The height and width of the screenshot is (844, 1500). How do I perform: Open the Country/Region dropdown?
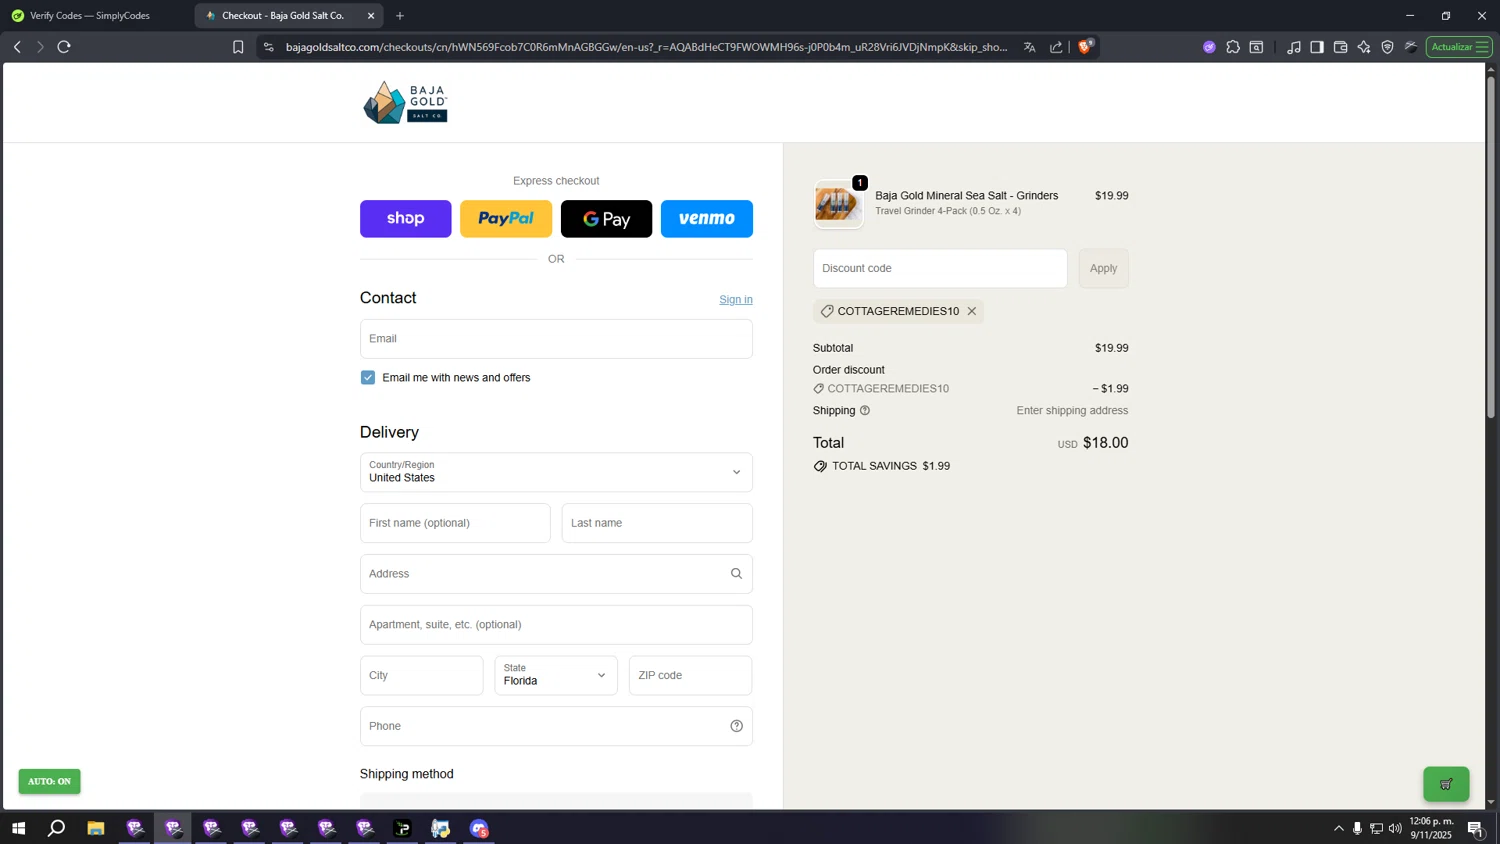pyautogui.click(x=556, y=472)
